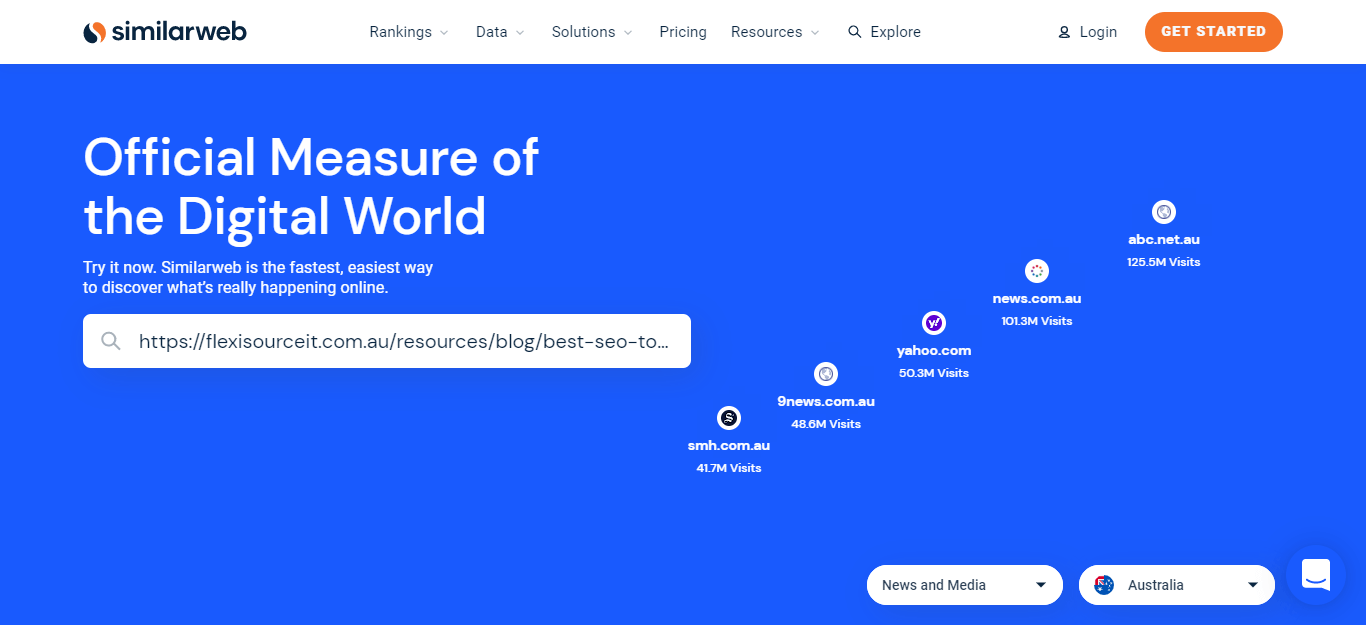Open the 9news.com.au label

(x=826, y=402)
